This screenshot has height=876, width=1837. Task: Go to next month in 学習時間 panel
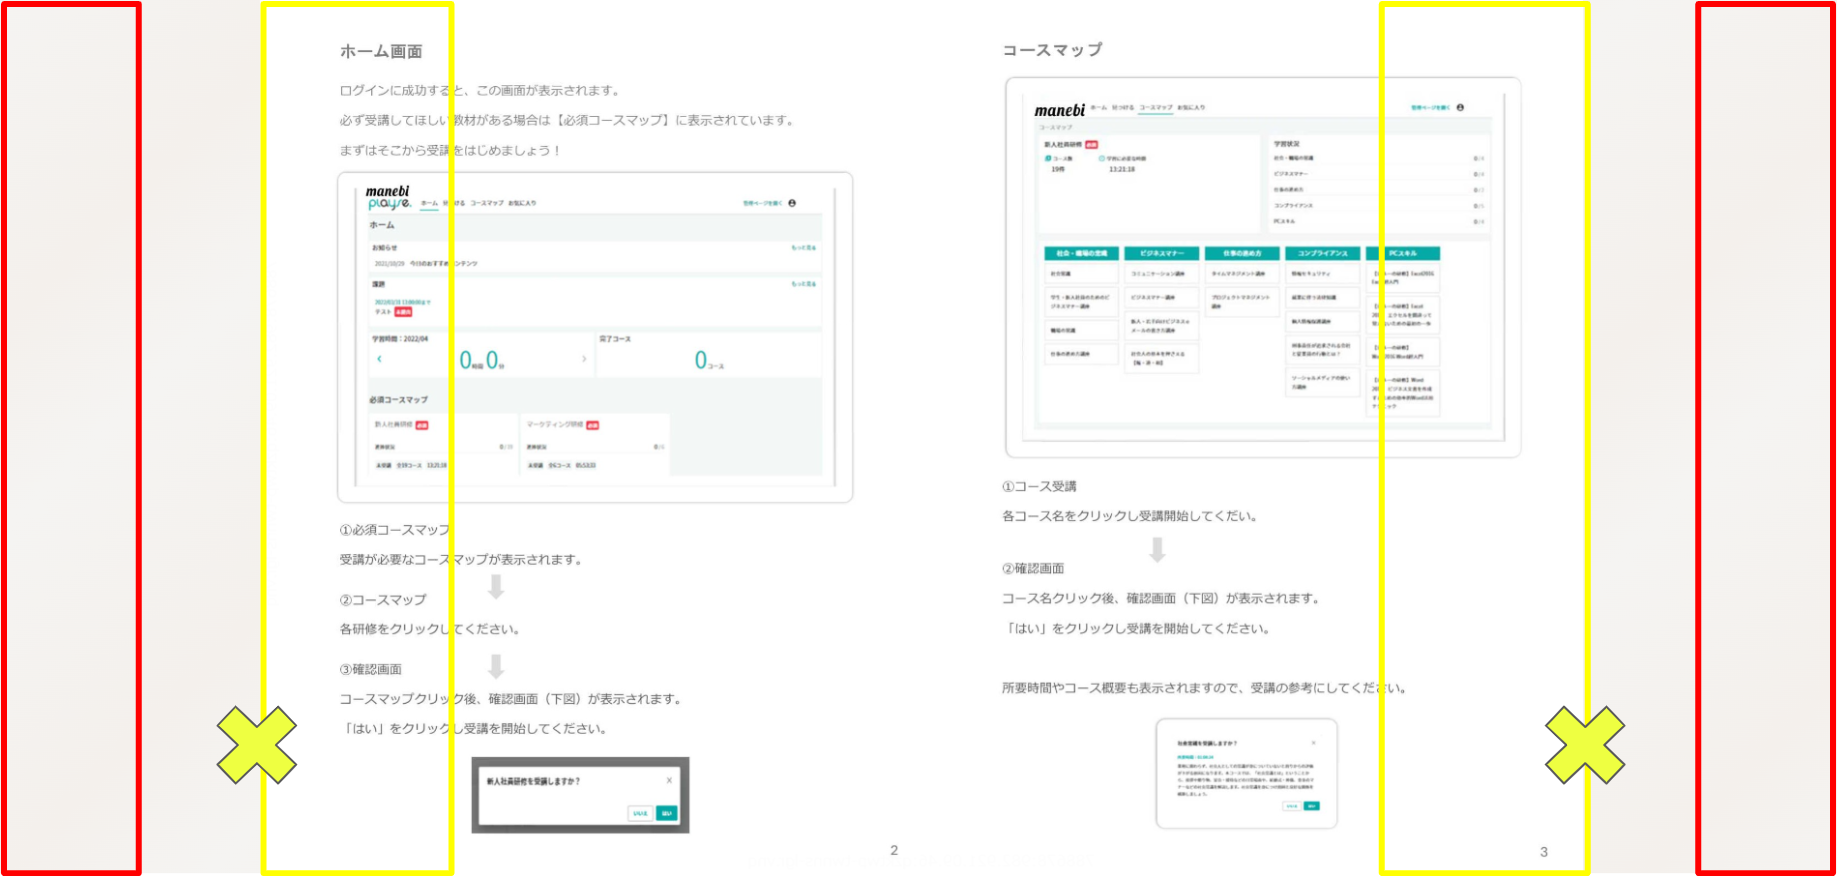click(x=584, y=358)
